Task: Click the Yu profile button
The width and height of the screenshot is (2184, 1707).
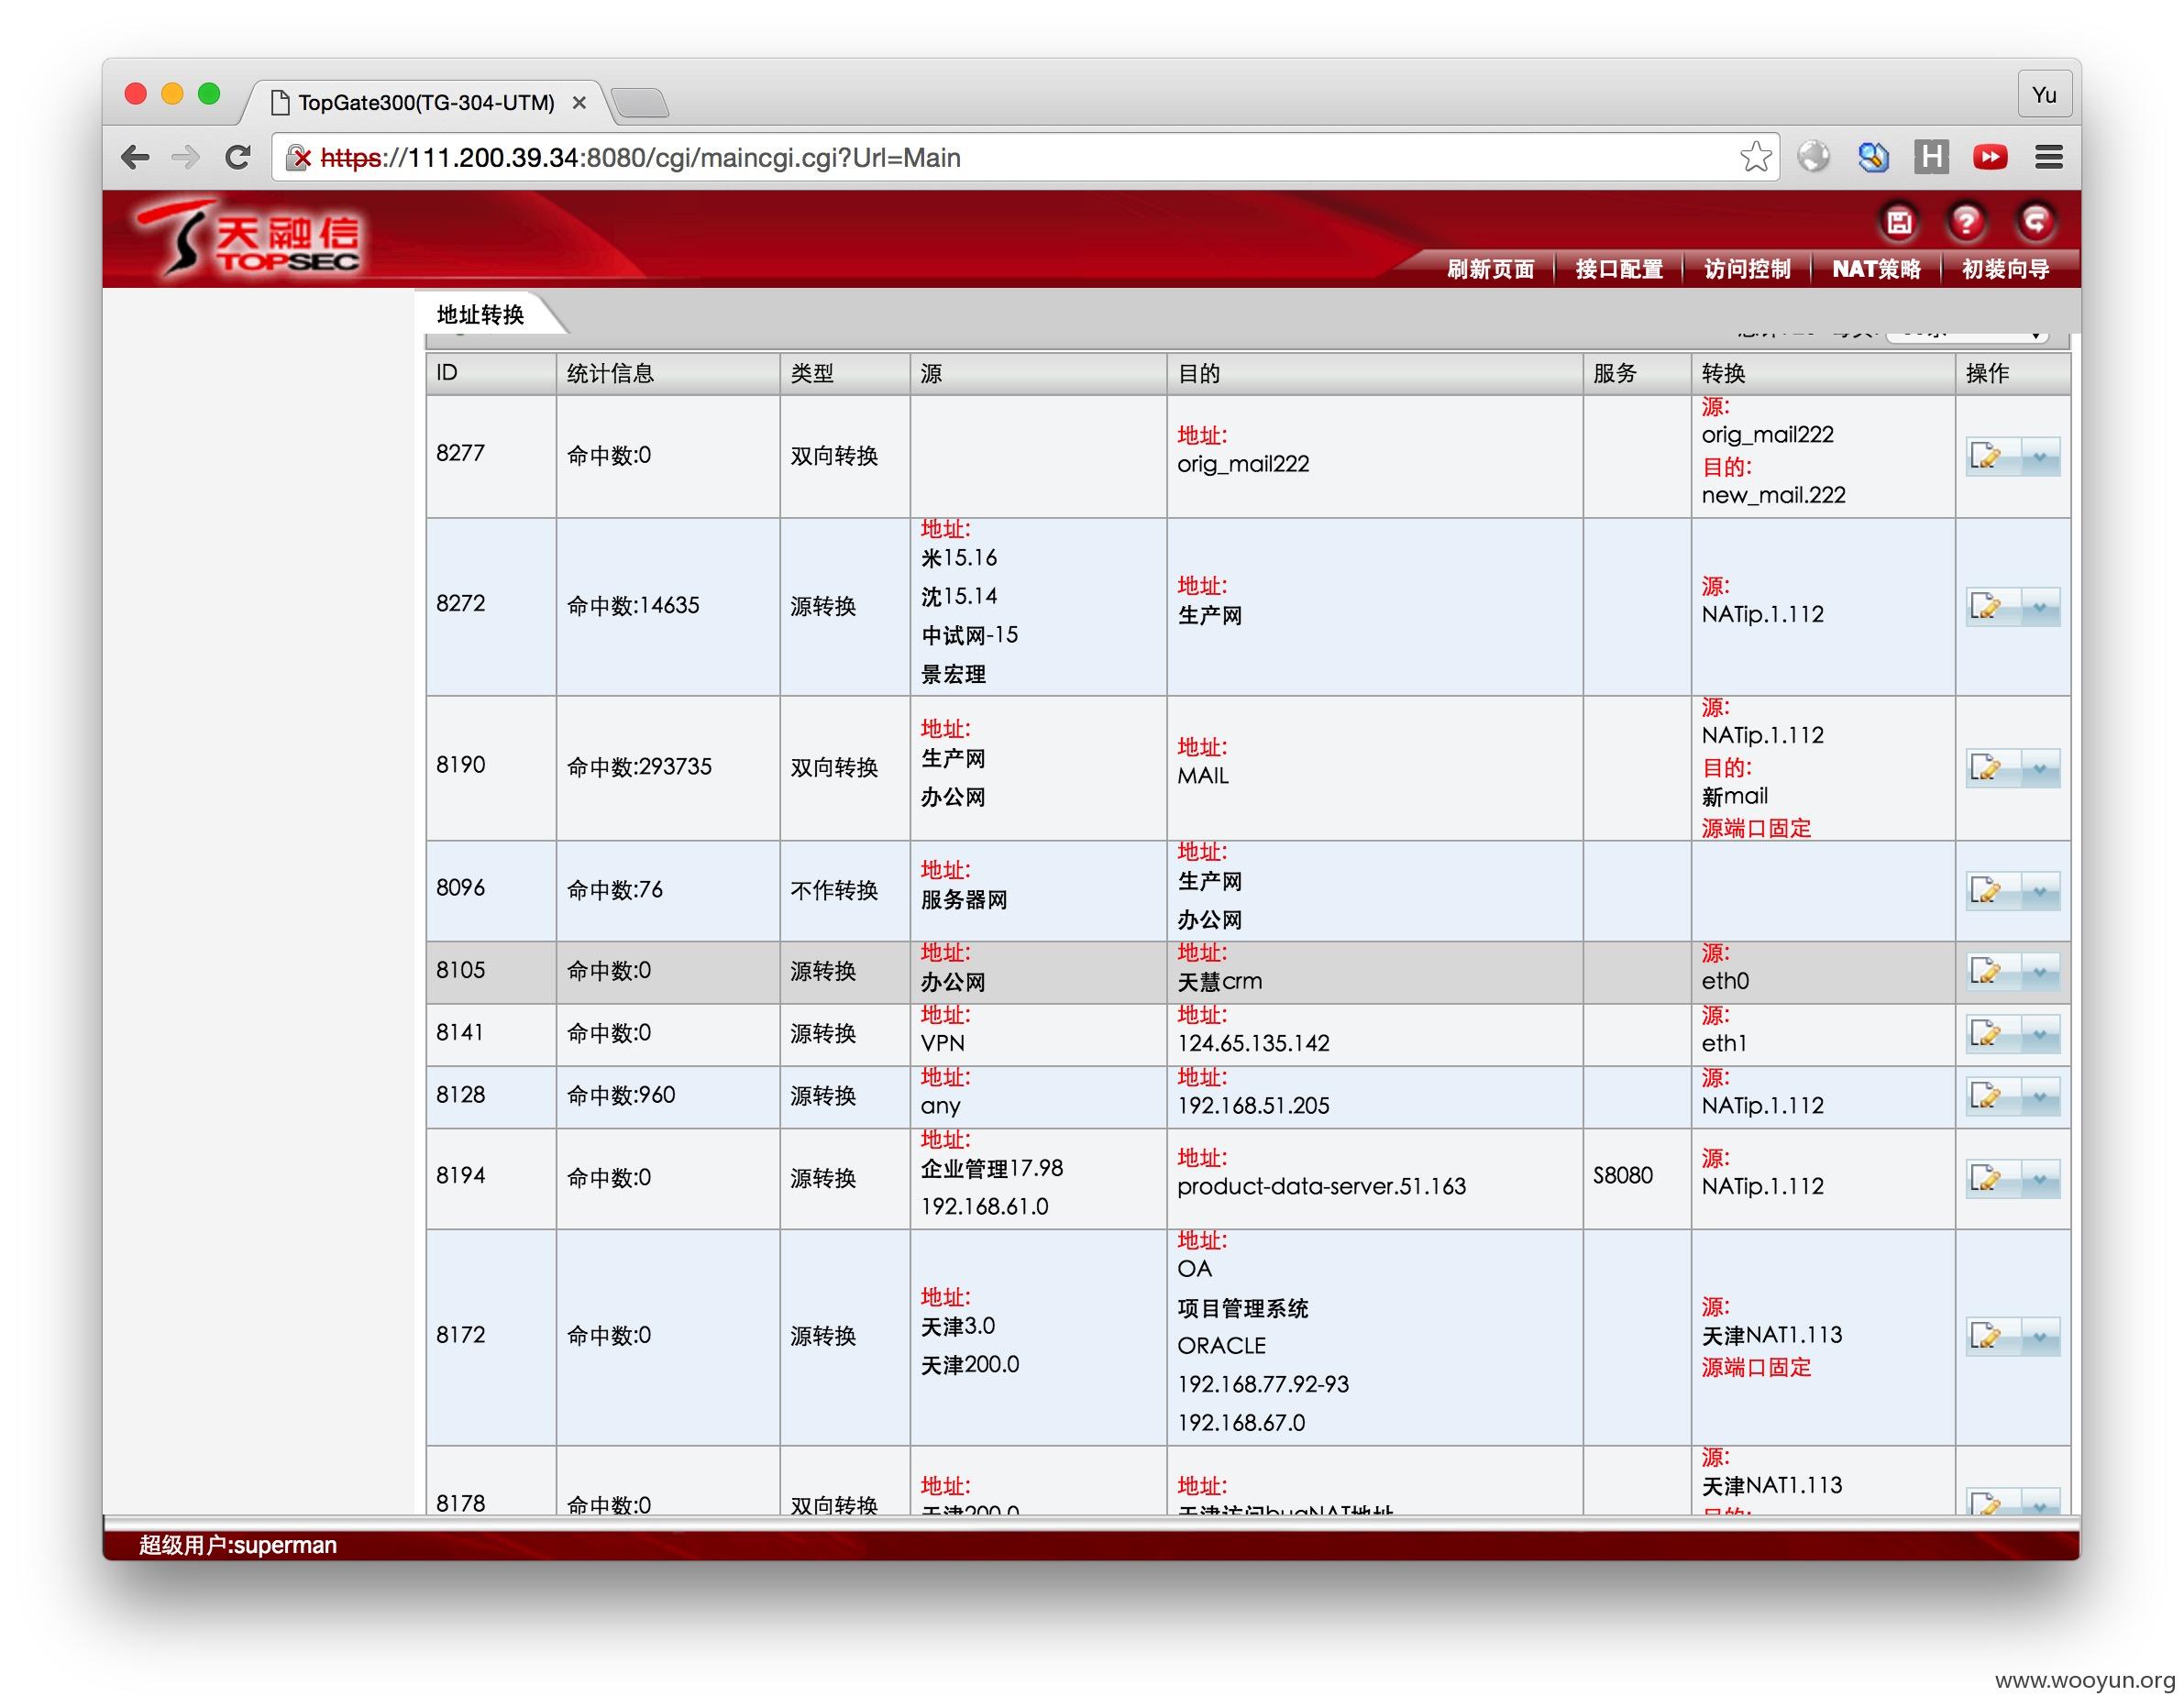Action: [2044, 95]
